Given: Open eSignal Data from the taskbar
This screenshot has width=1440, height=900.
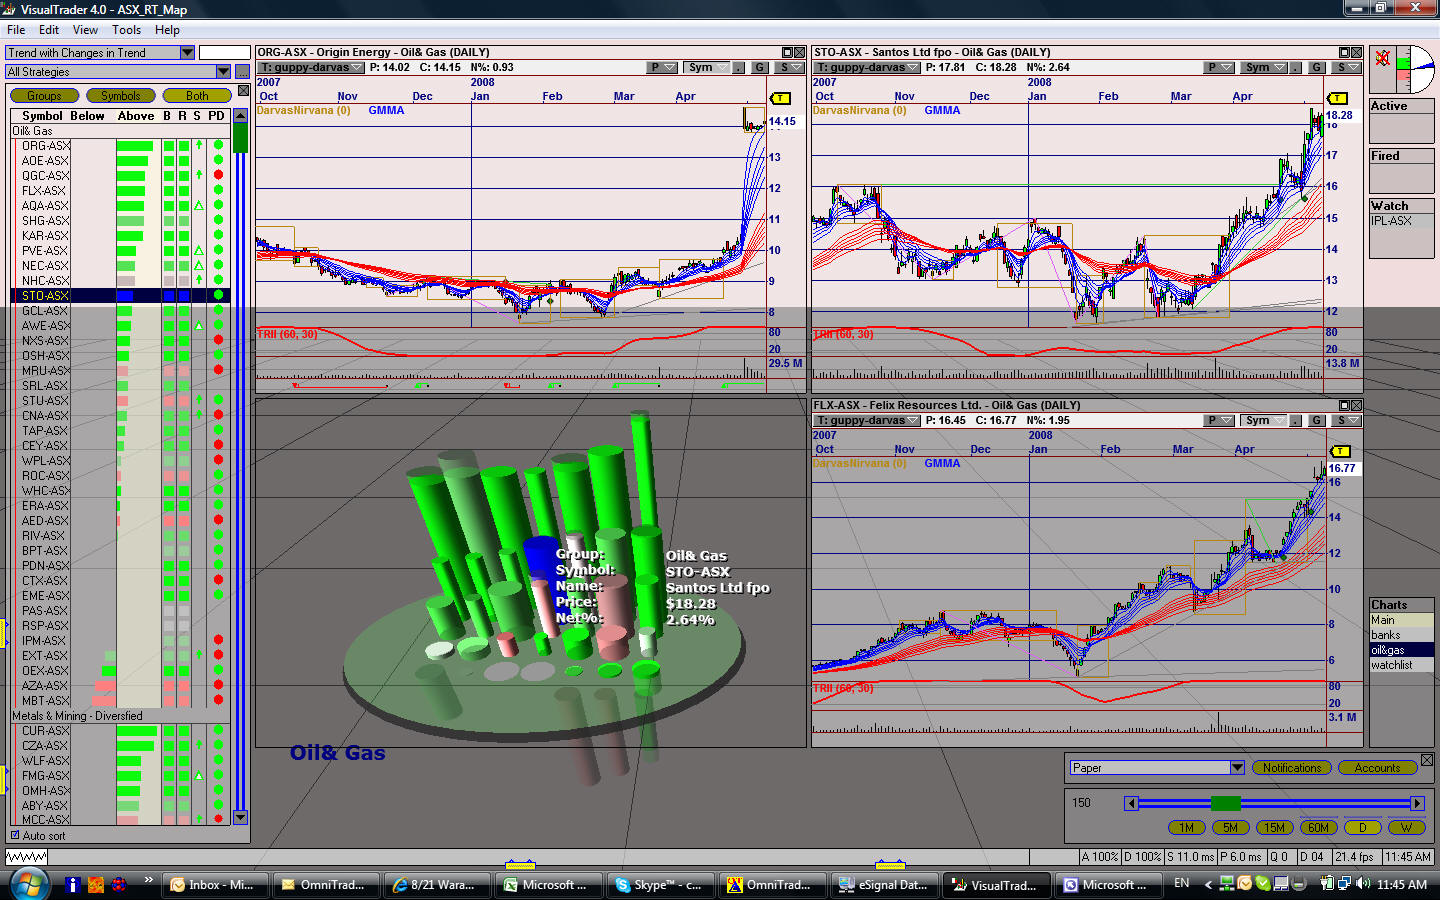Looking at the screenshot, I should click(x=885, y=885).
